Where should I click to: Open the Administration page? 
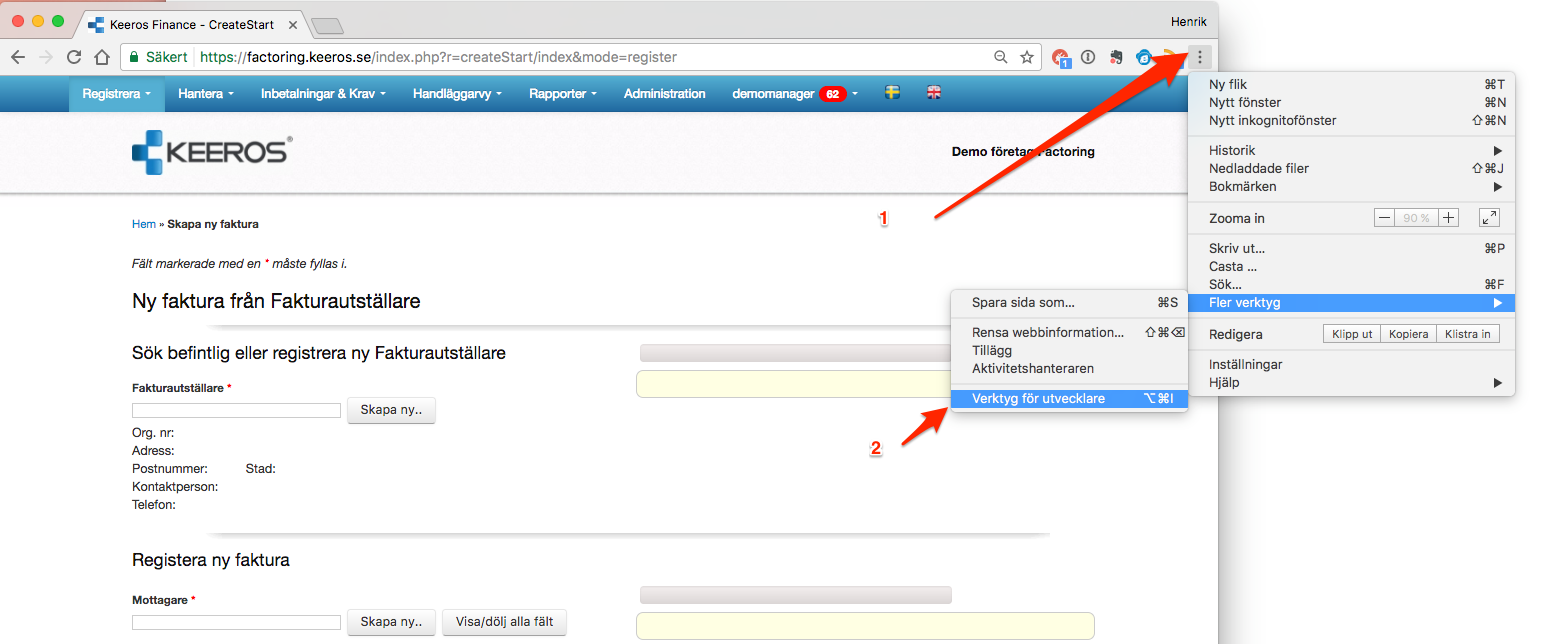pyautogui.click(x=665, y=93)
